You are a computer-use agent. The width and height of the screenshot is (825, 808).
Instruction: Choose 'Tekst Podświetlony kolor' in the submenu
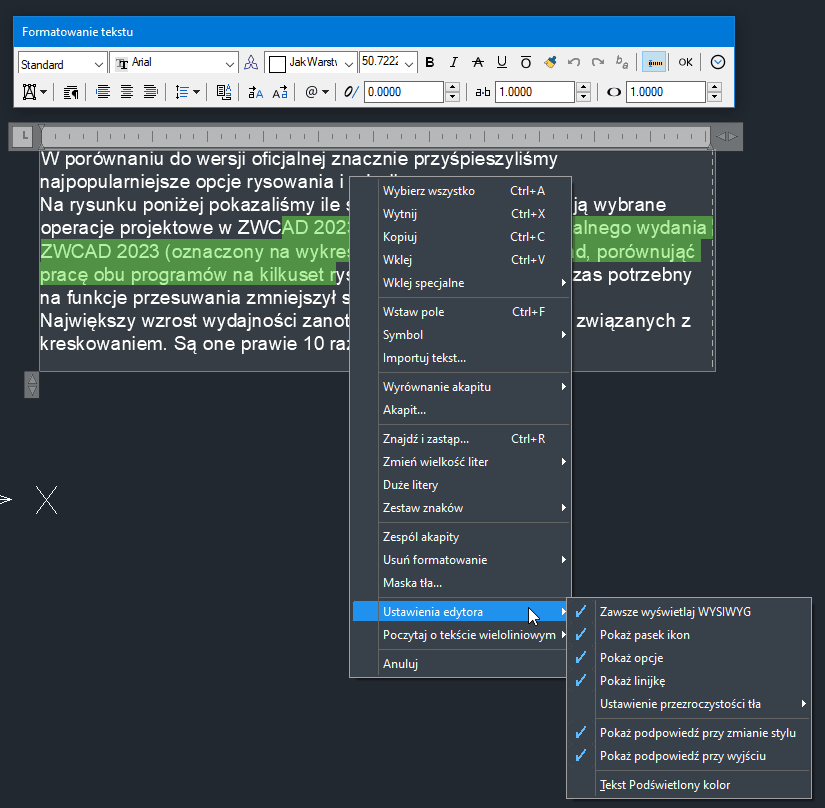pyautogui.click(x=689, y=785)
